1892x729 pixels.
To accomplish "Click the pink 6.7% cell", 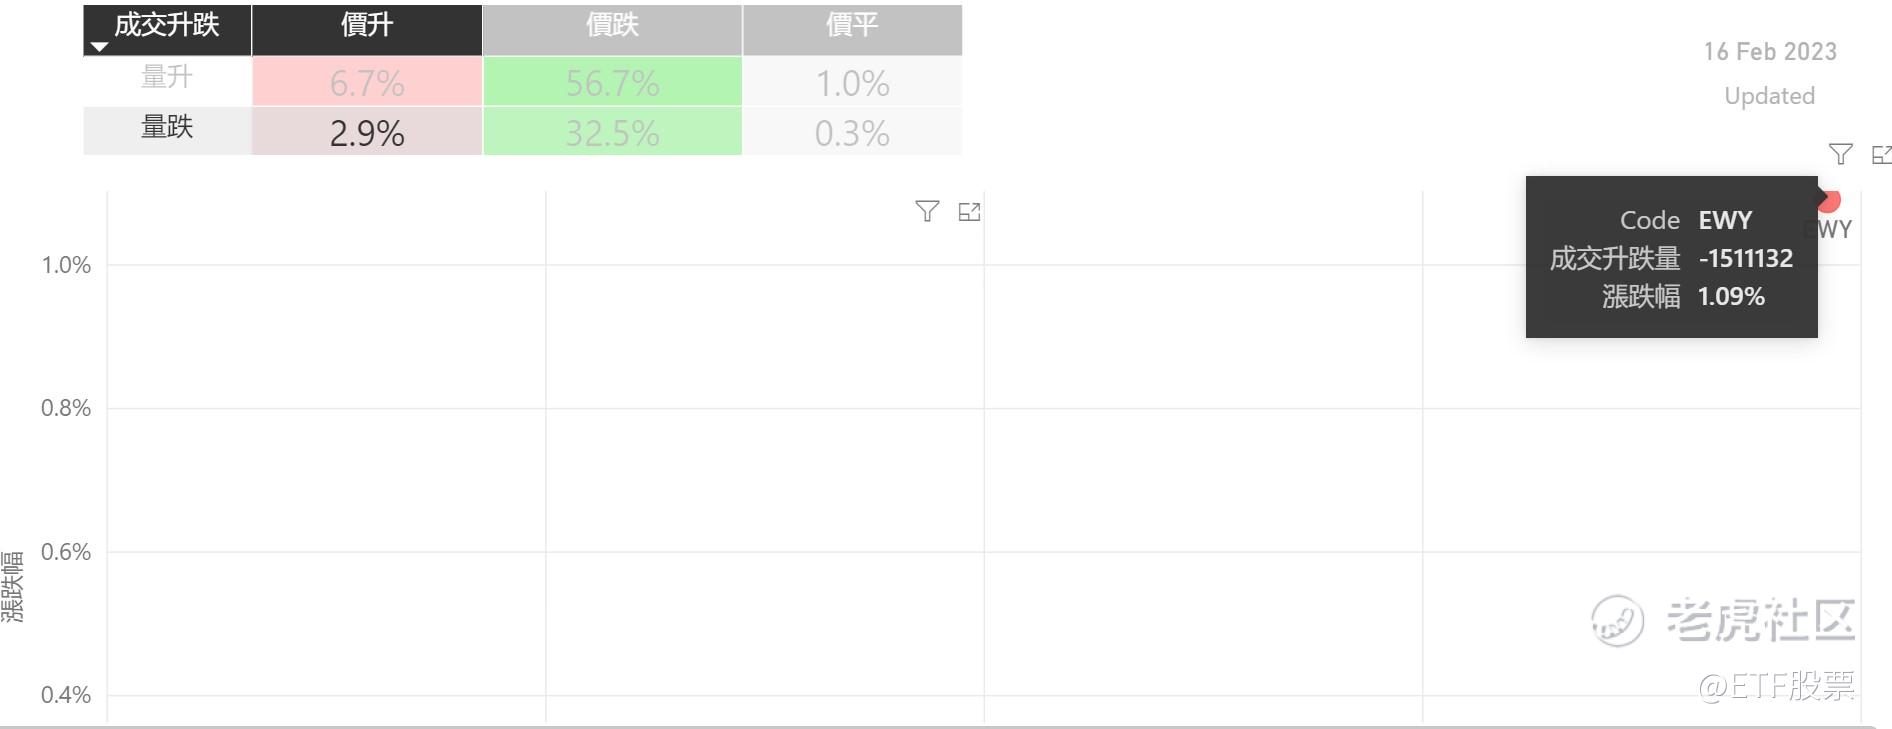I will click(x=367, y=83).
